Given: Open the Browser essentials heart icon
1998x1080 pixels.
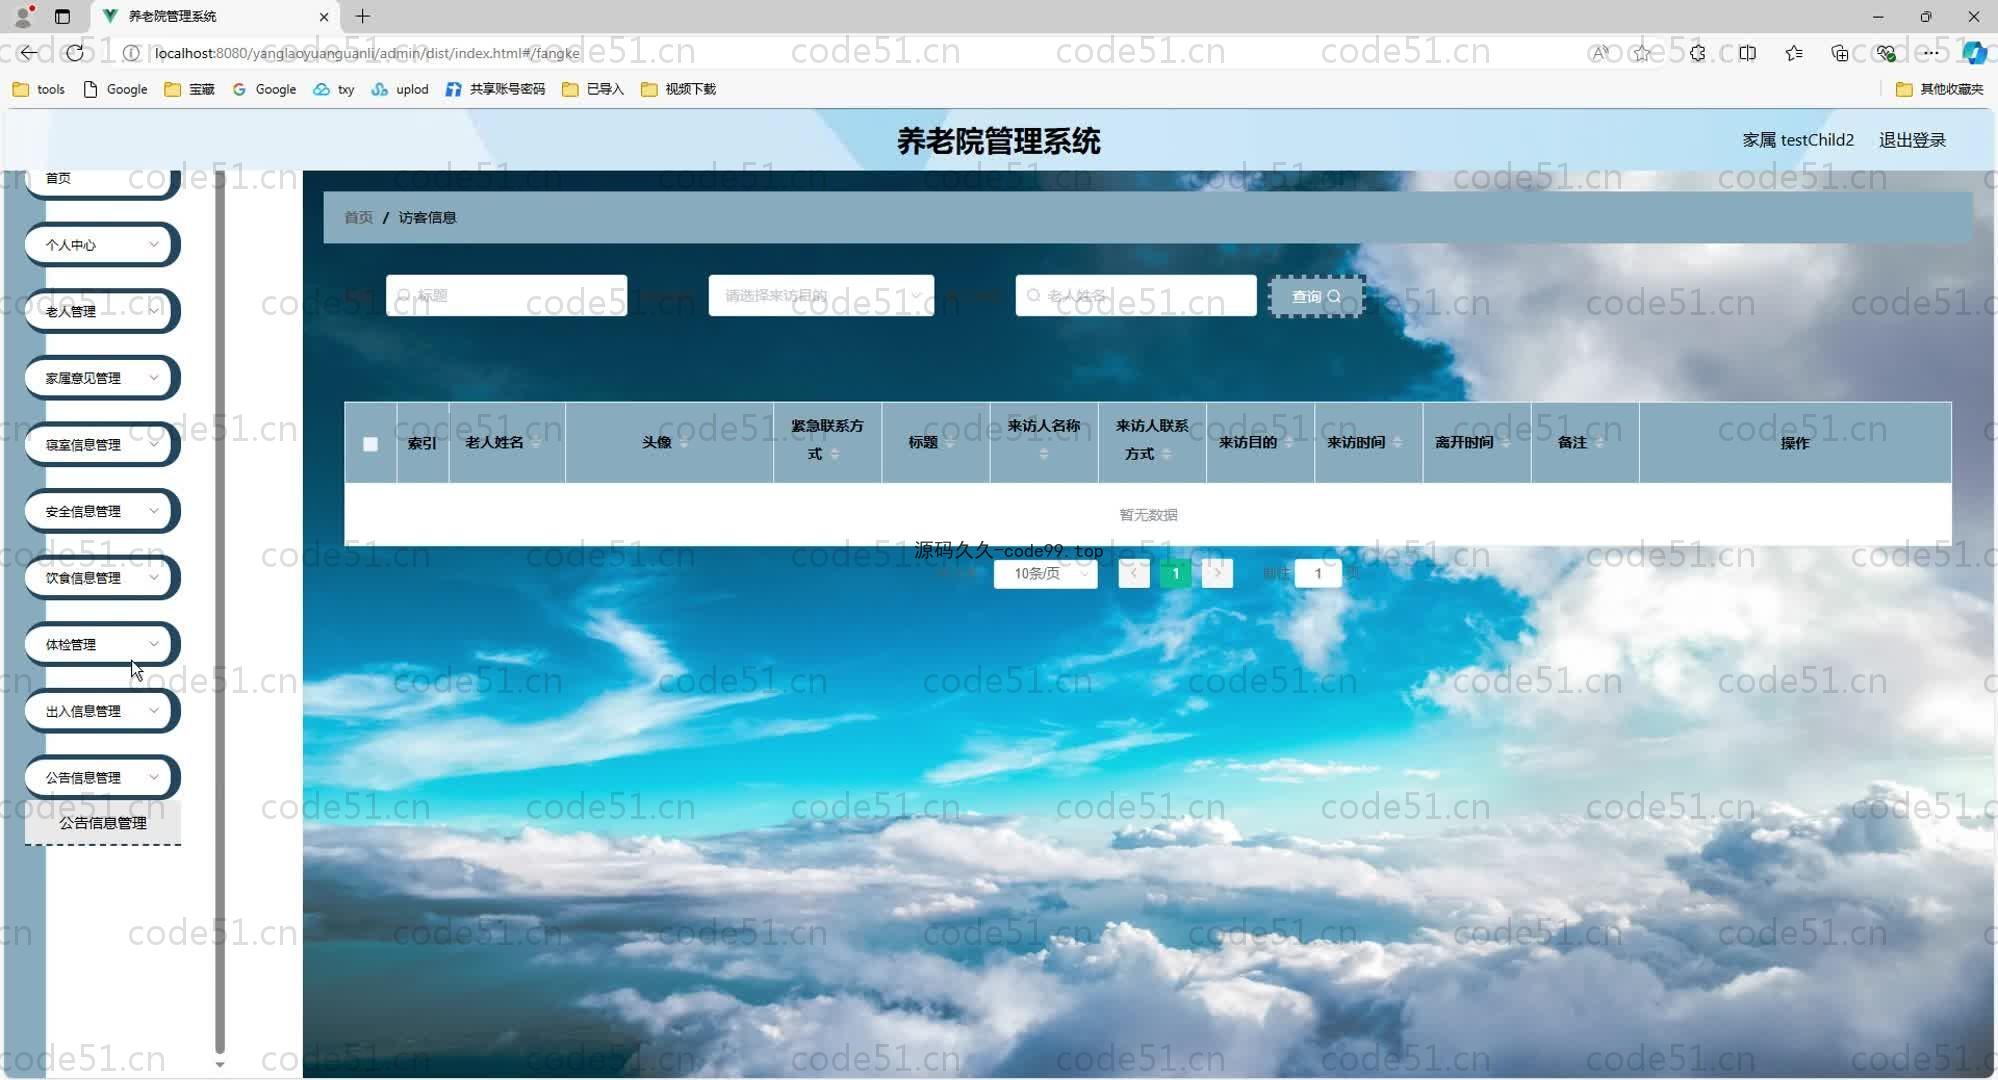Looking at the screenshot, I should point(1886,53).
